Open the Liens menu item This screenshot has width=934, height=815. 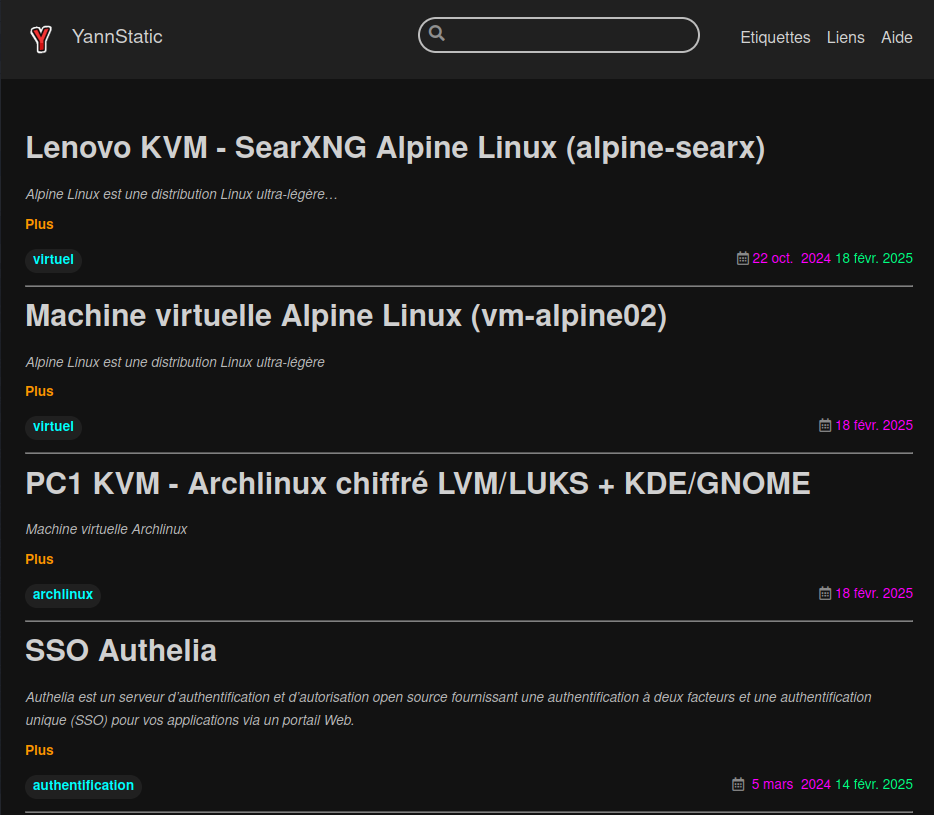tap(845, 37)
